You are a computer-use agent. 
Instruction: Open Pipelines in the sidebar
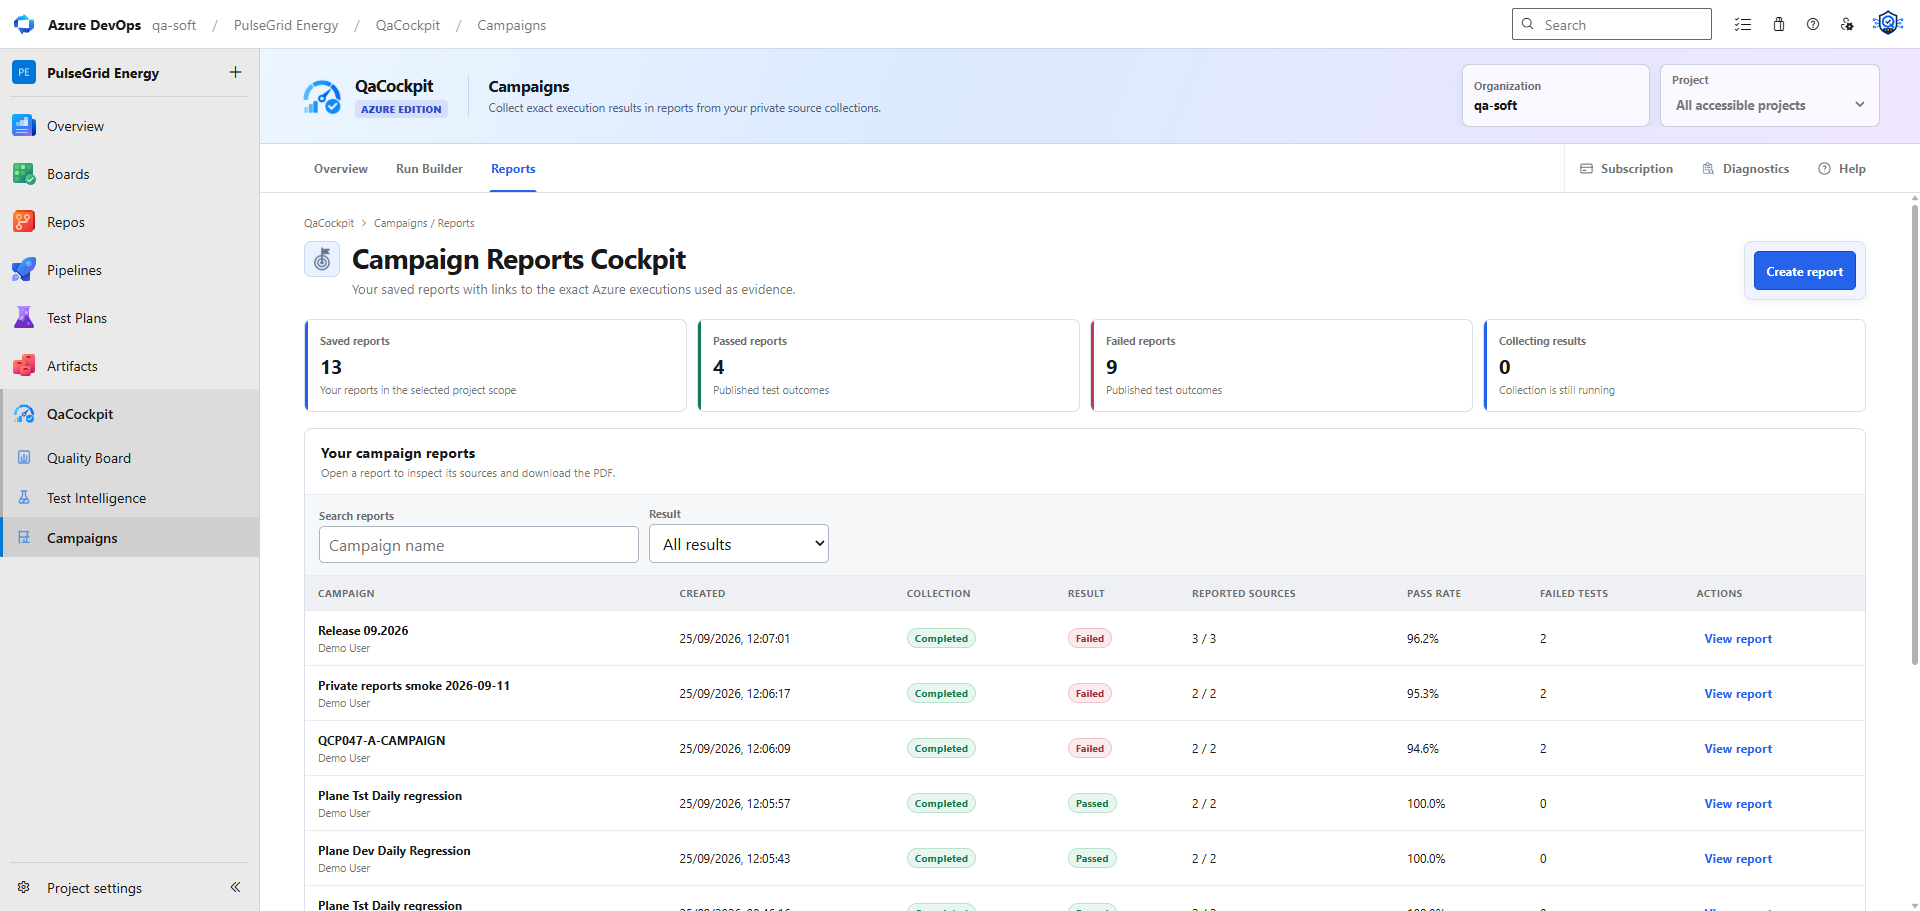point(130,270)
